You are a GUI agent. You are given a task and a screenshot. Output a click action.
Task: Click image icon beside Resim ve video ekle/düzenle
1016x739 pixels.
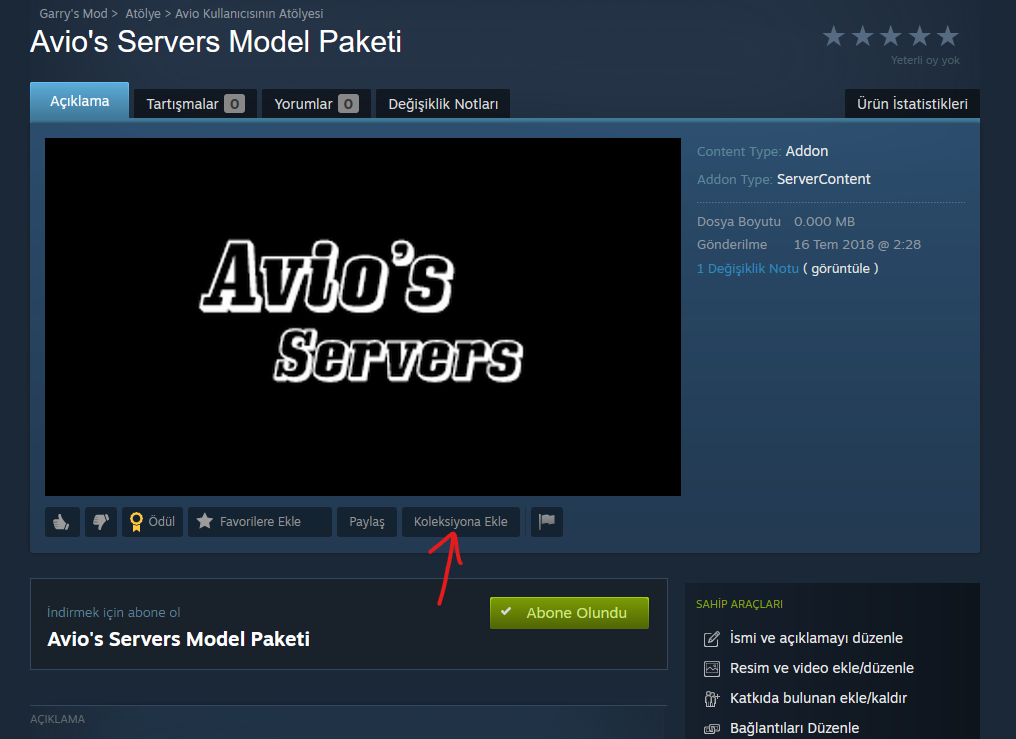(711, 668)
